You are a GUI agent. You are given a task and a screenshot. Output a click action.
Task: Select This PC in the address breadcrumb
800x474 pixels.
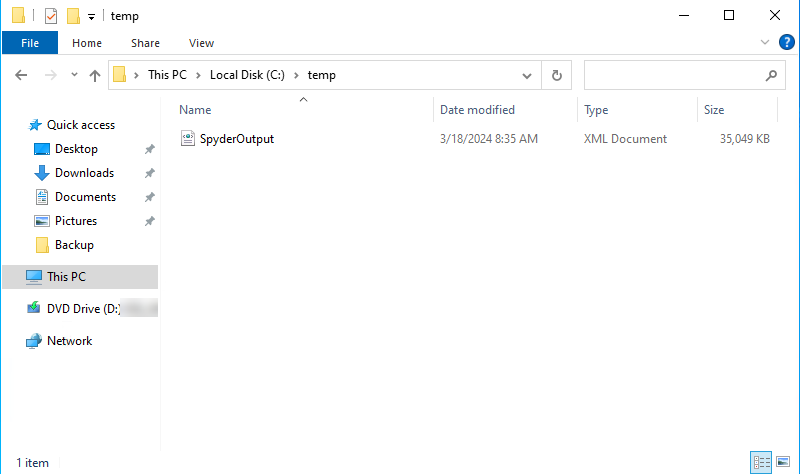click(x=167, y=75)
